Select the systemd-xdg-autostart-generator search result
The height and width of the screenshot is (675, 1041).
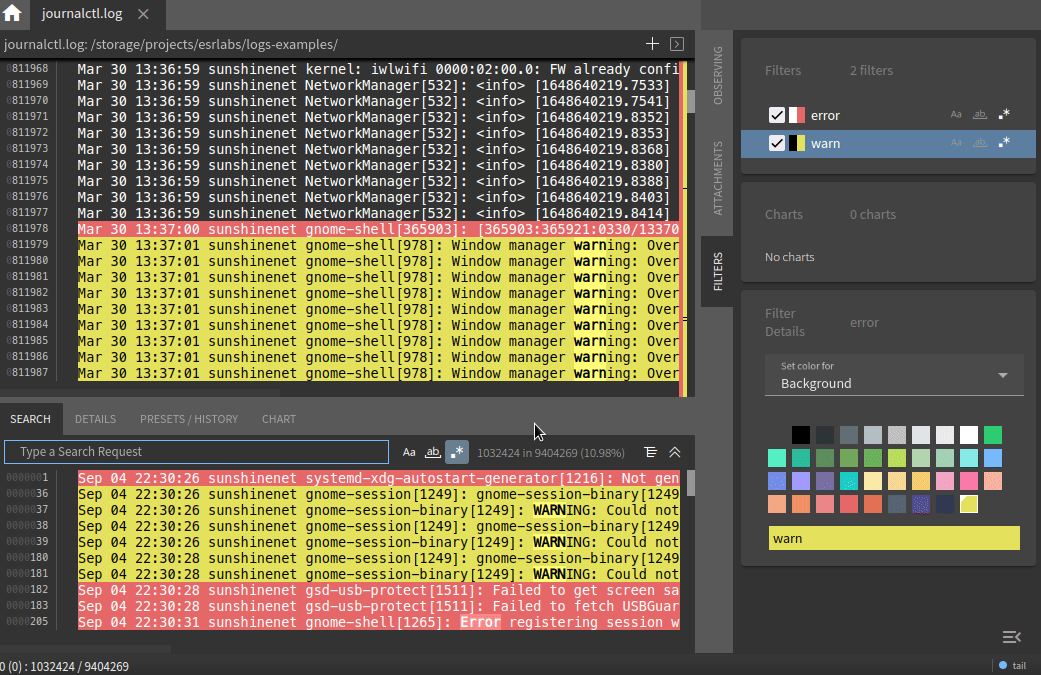[378, 479]
